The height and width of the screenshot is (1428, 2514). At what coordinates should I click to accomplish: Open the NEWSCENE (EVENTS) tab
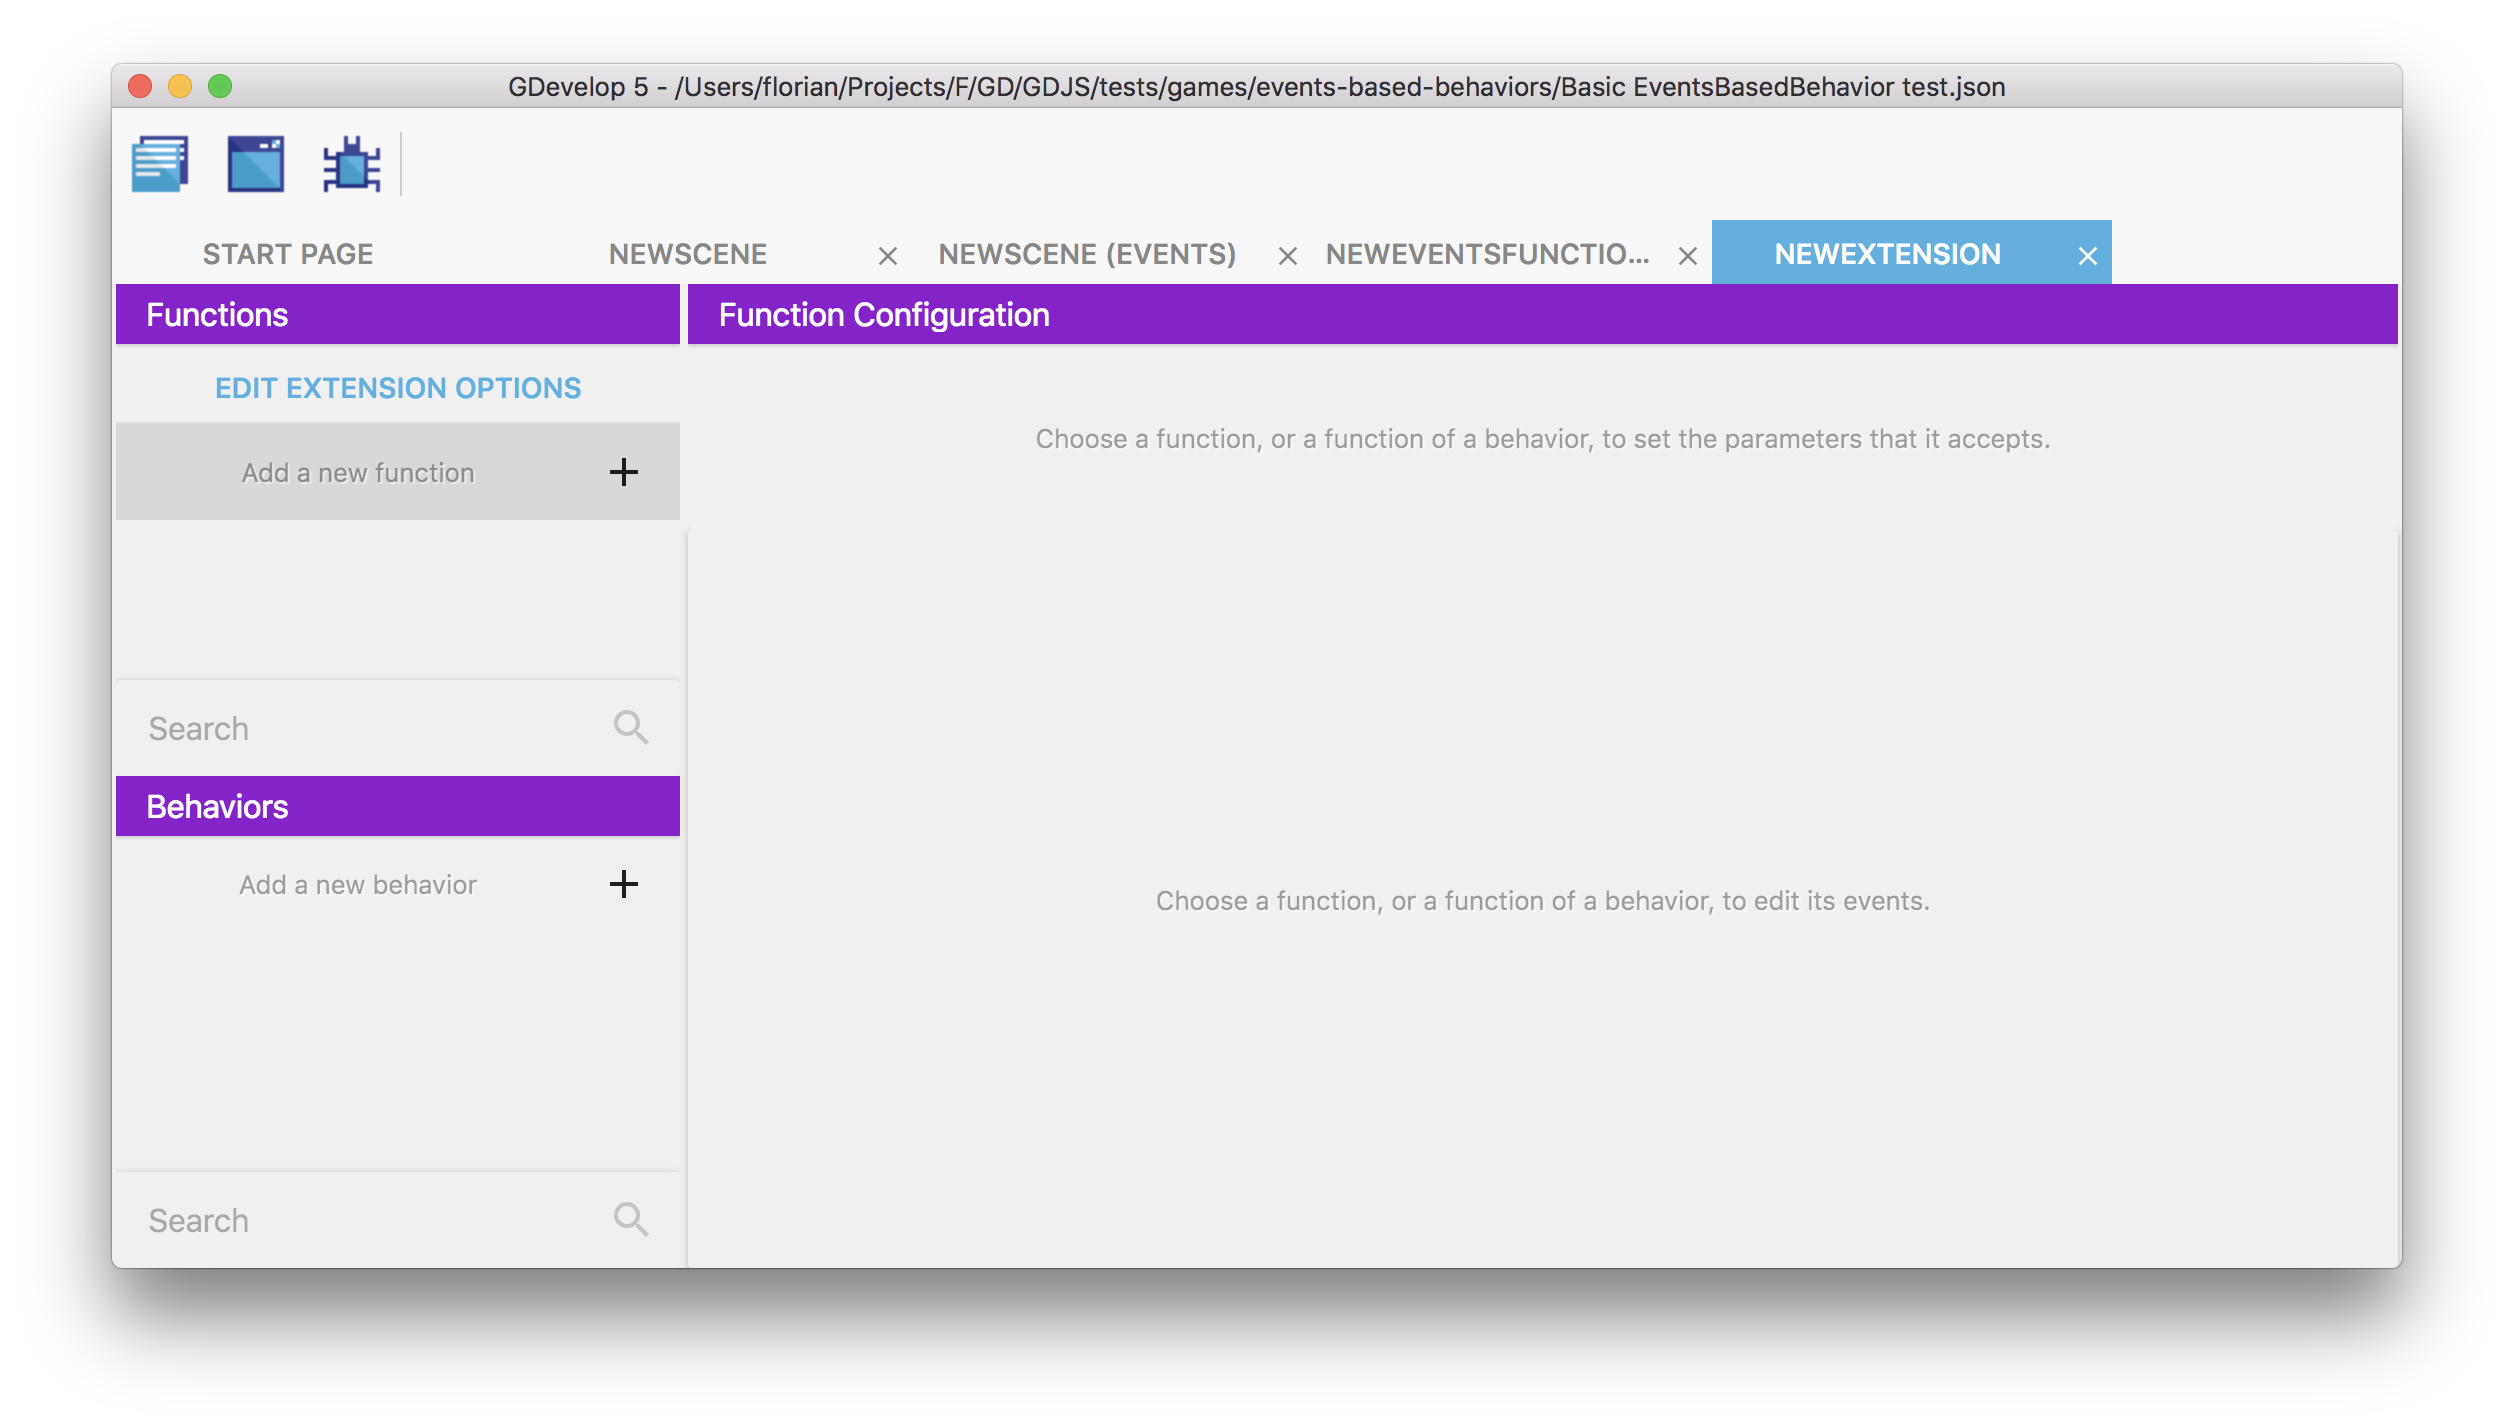point(1087,254)
